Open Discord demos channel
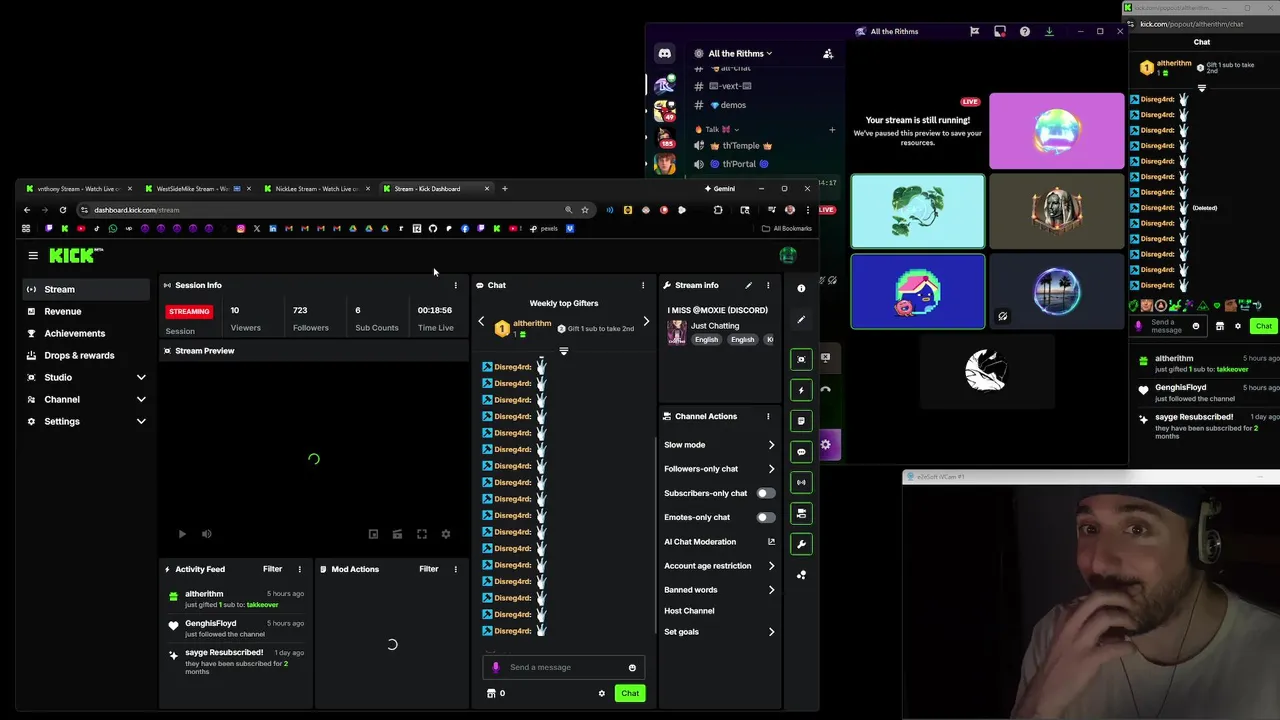Screen dimensions: 1280x720 coord(733,105)
